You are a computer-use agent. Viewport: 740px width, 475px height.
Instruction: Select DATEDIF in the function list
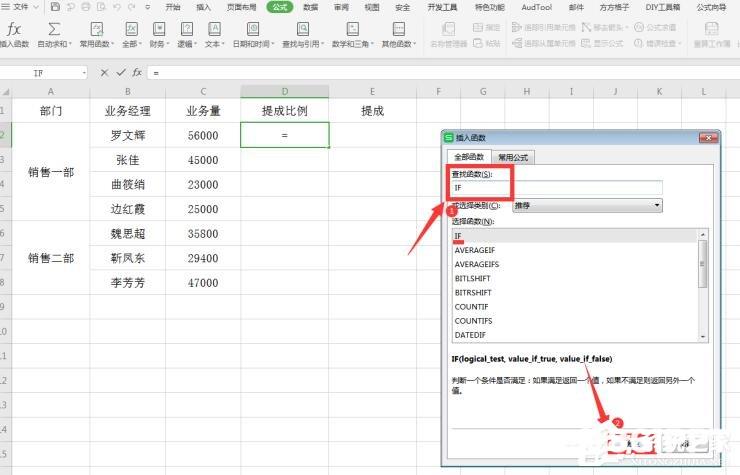[574, 335]
